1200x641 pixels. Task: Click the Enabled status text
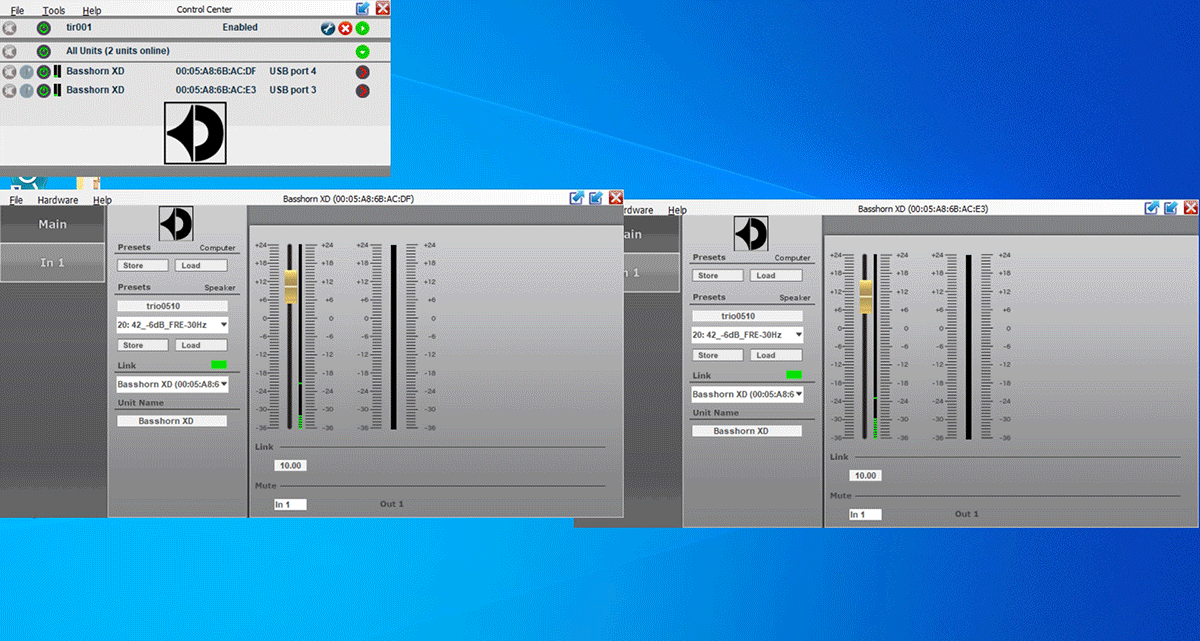coord(240,28)
